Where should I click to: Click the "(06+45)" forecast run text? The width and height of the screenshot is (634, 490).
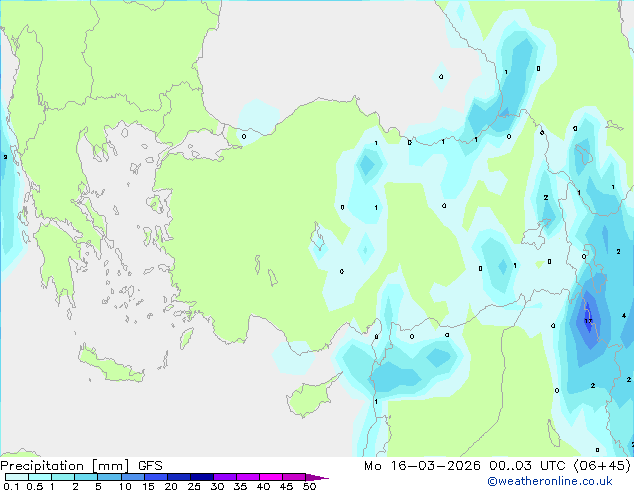tap(602, 466)
